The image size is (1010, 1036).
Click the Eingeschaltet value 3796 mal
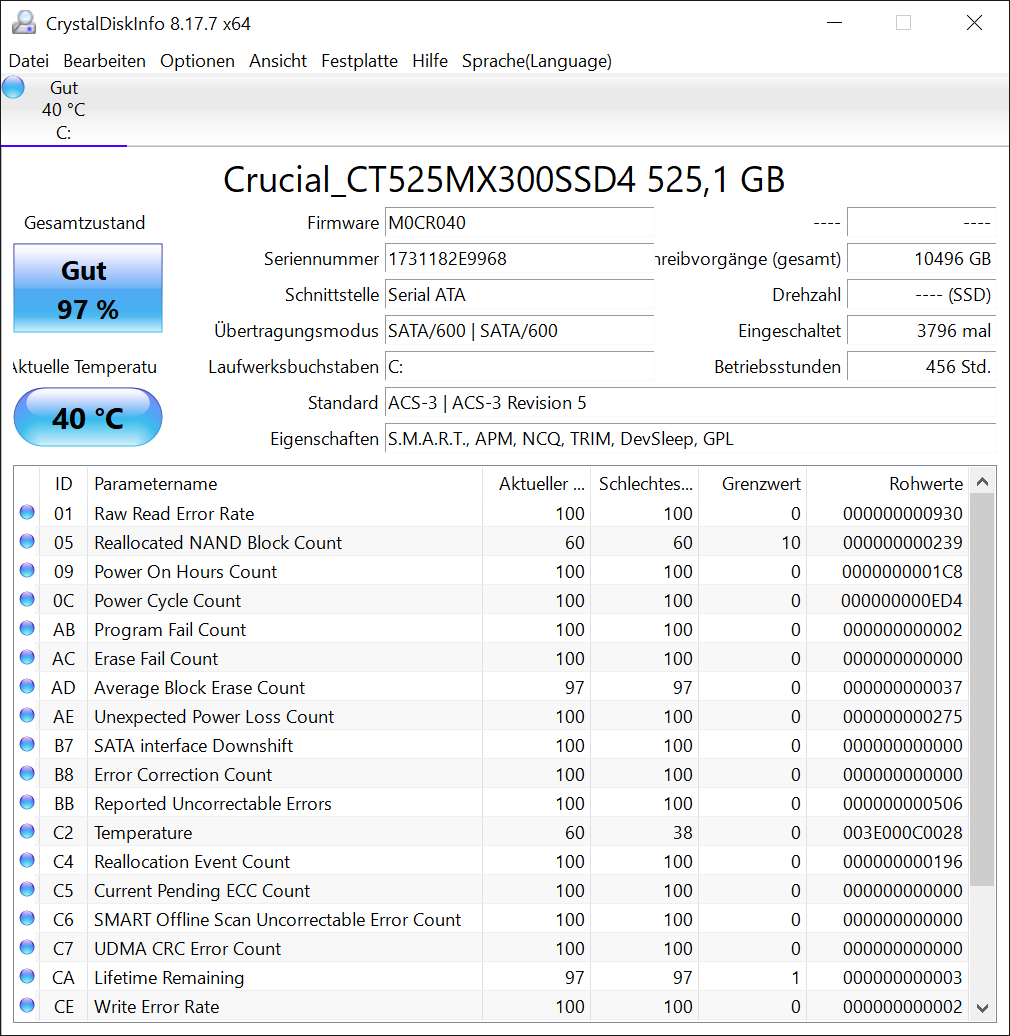click(x=921, y=330)
